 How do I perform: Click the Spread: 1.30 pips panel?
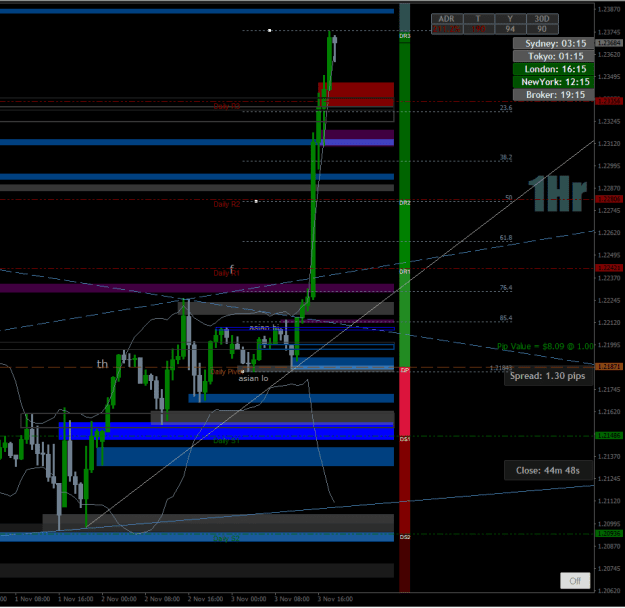[x=548, y=376]
